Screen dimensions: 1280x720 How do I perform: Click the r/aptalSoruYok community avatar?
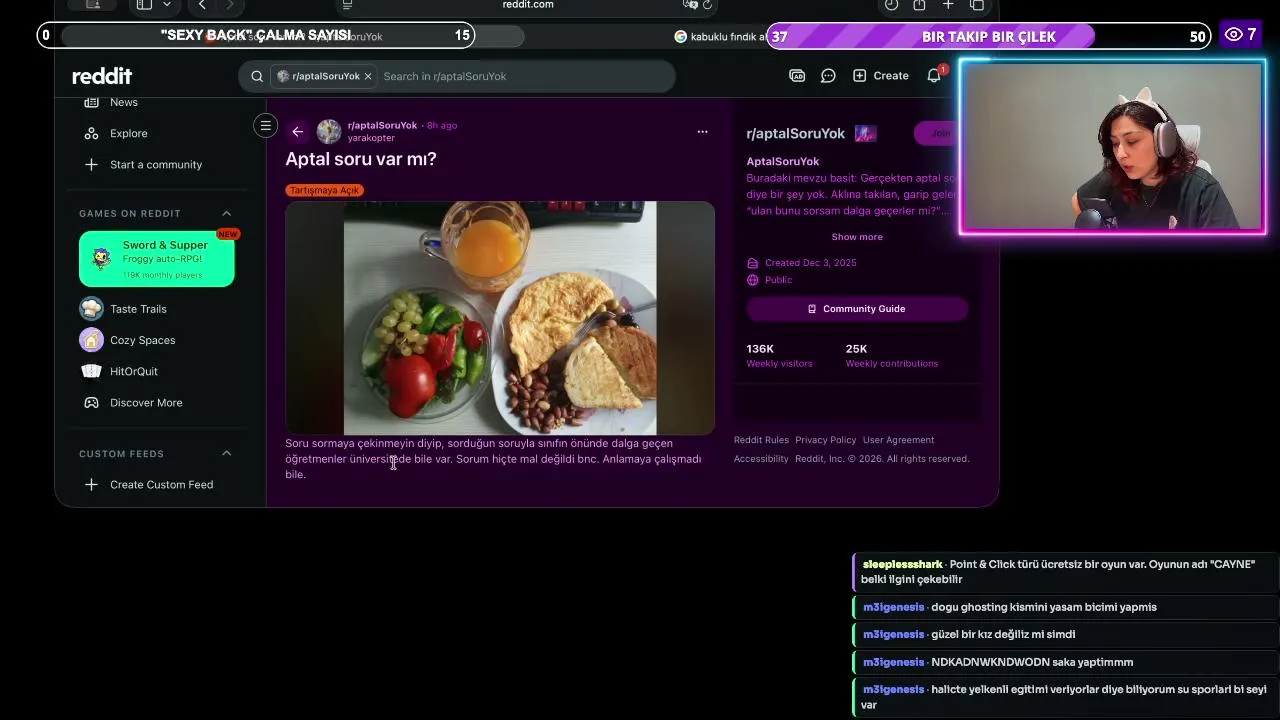pyautogui.click(x=329, y=131)
